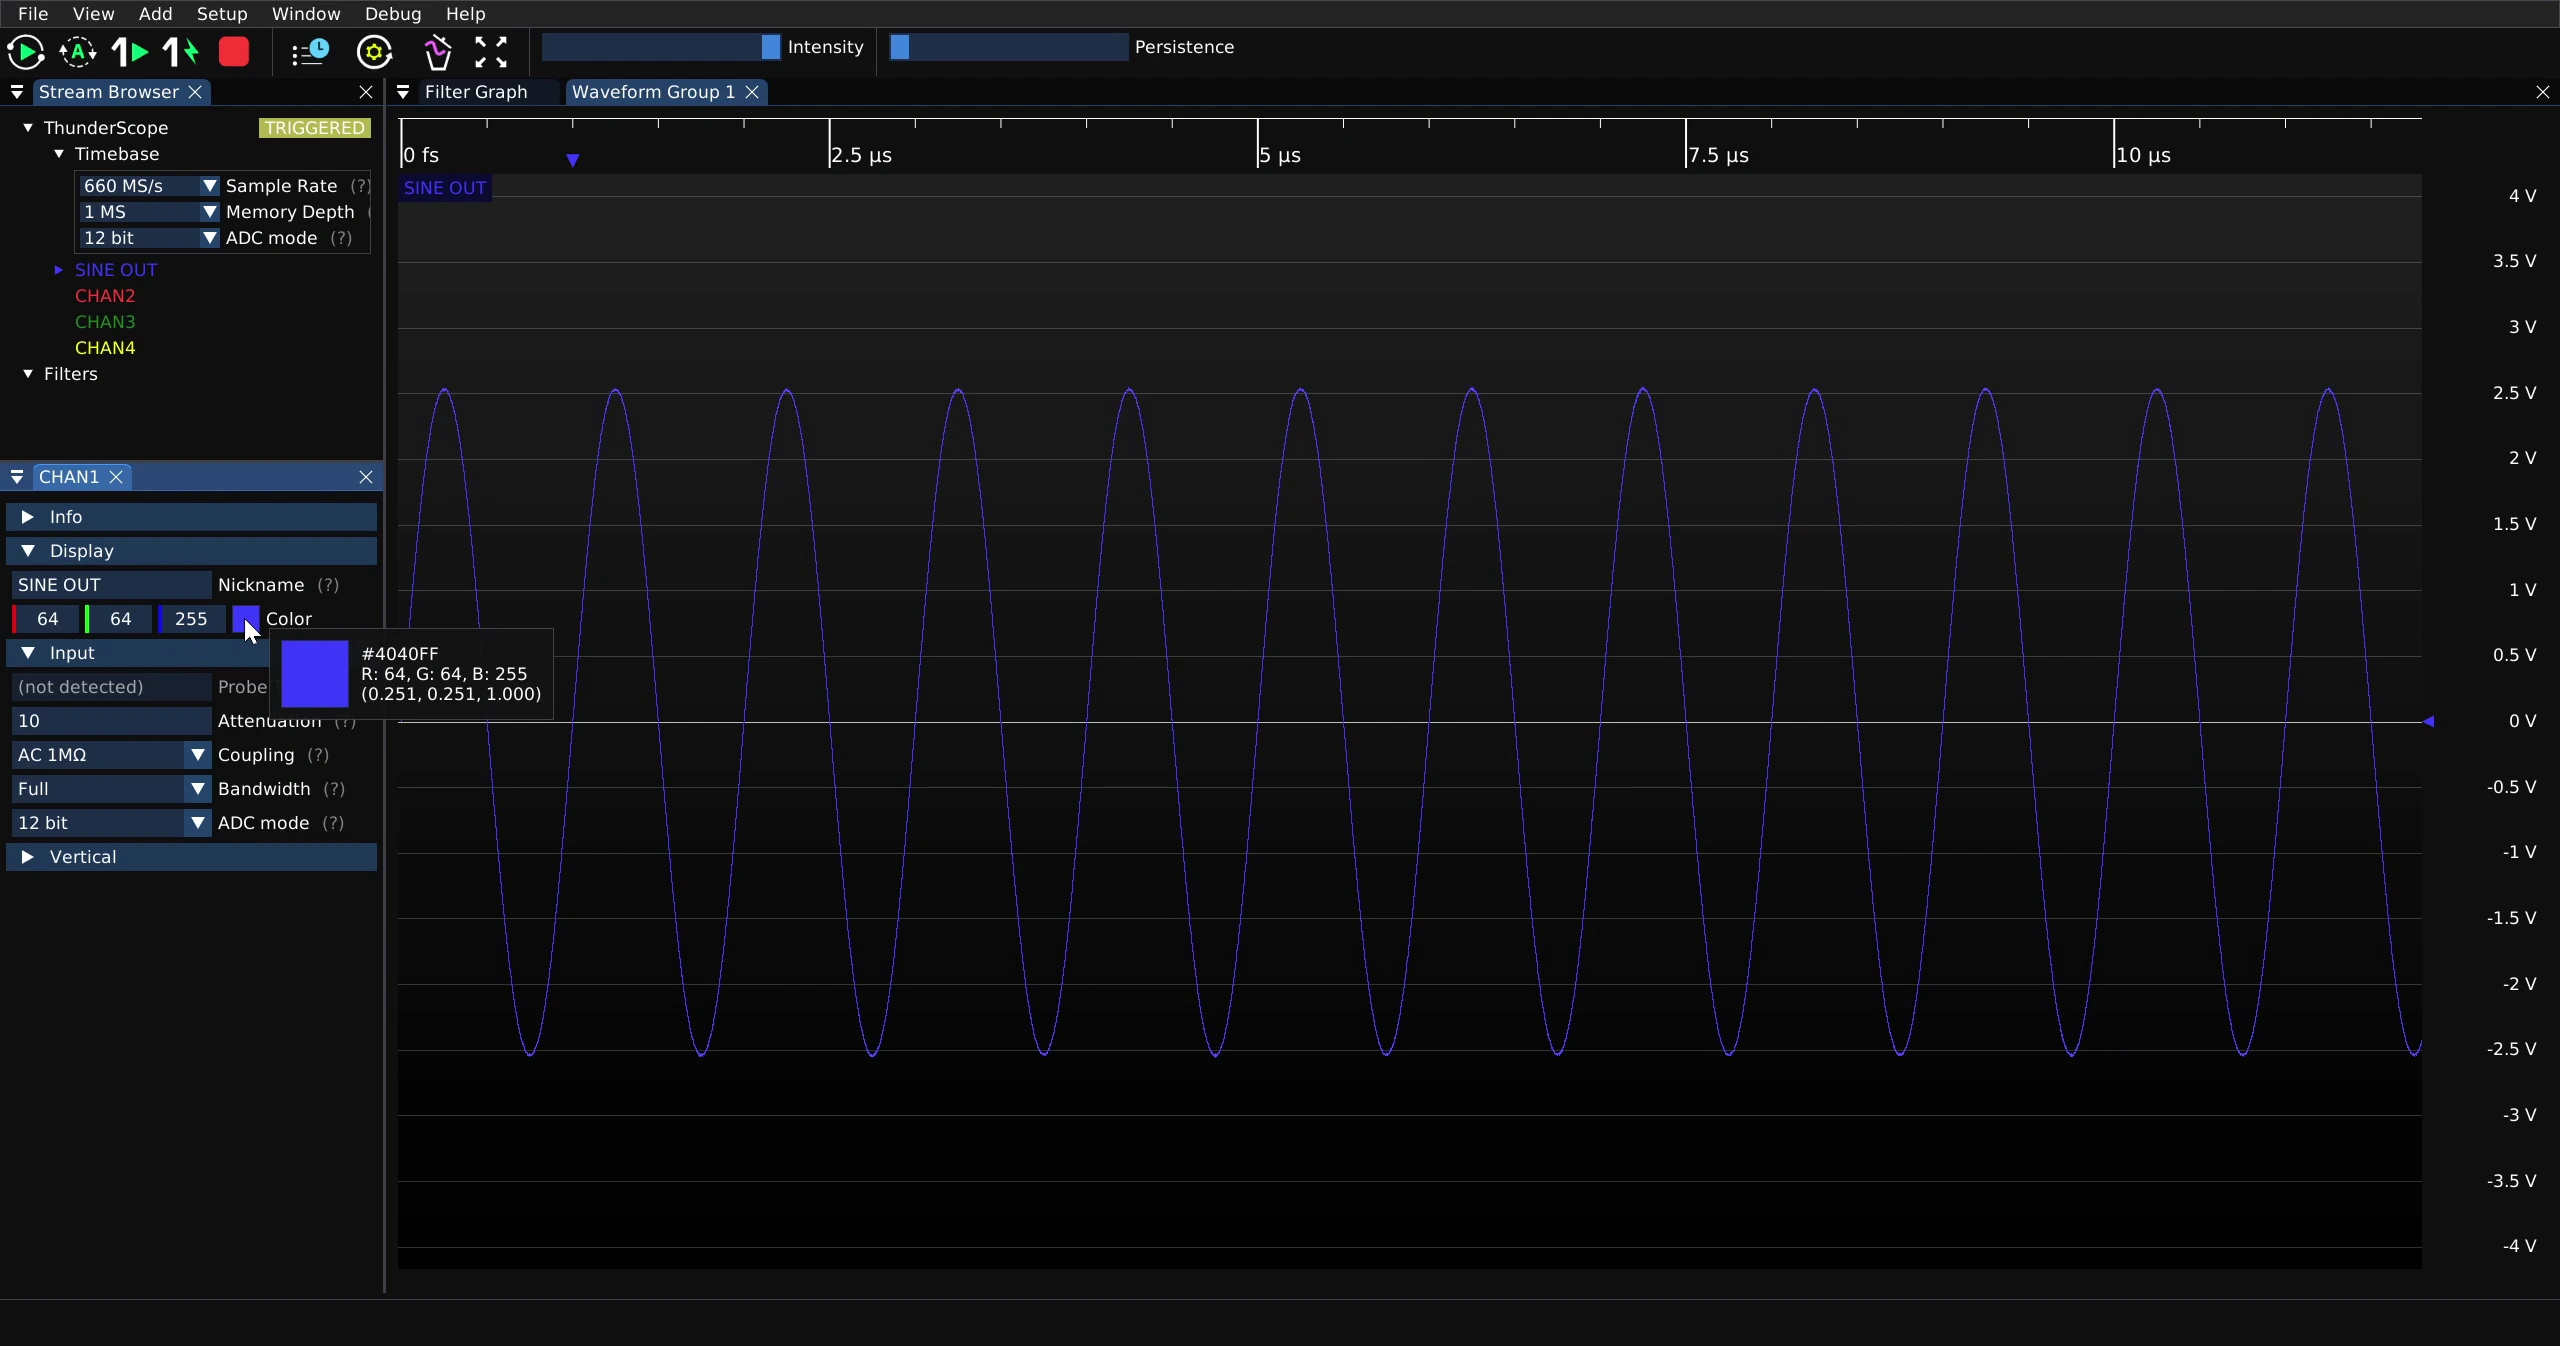Switch to the Filter Graph tab

click(476, 92)
